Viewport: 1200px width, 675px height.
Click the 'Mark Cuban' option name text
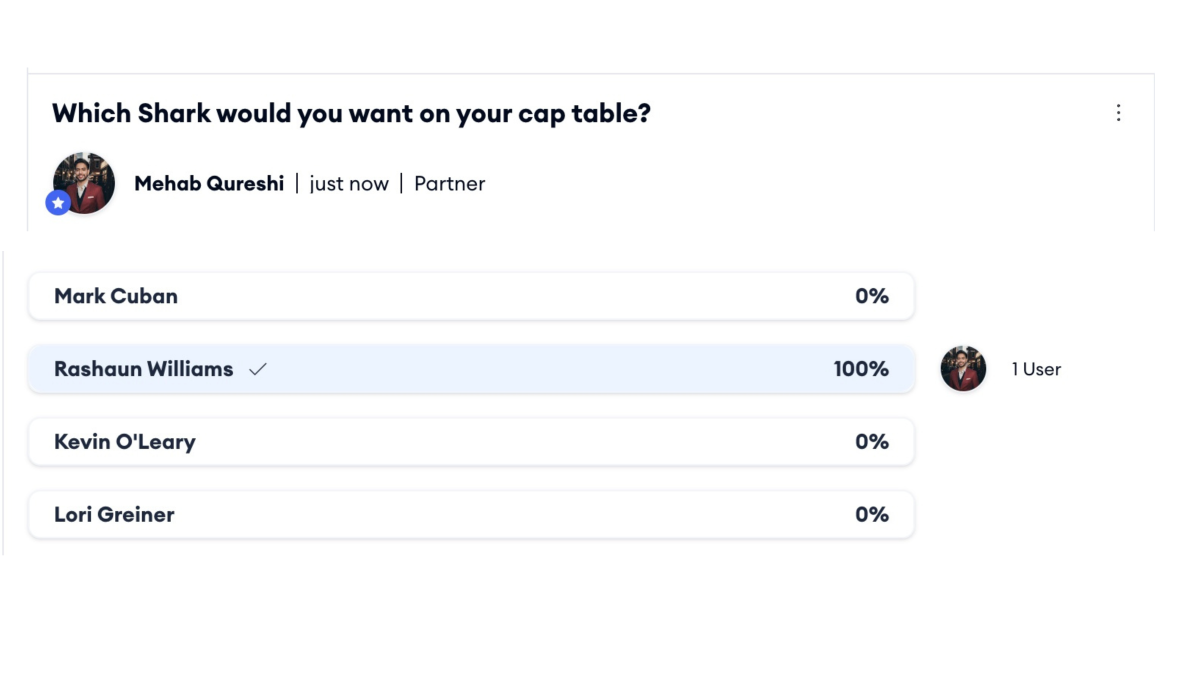pyautogui.click(x=116, y=296)
